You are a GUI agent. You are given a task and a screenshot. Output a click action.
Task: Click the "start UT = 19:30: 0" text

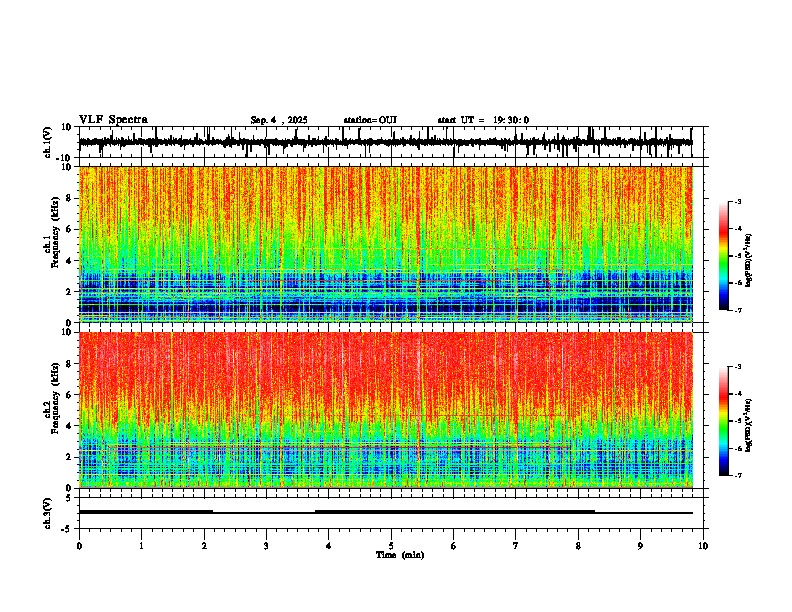483,120
